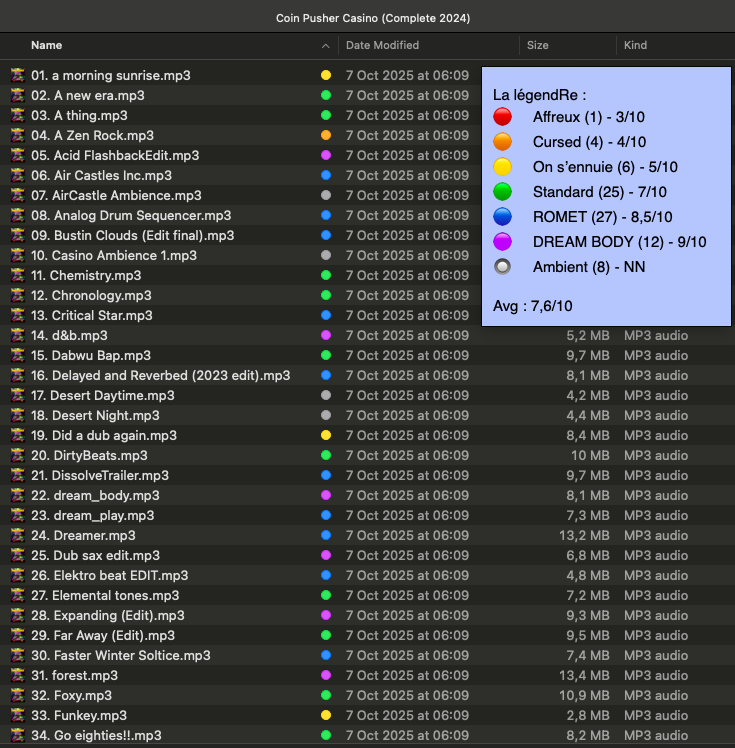The image size is (735, 748).
Task: Click the Standard (25) - 7/10 legend line
Action: coord(600,192)
